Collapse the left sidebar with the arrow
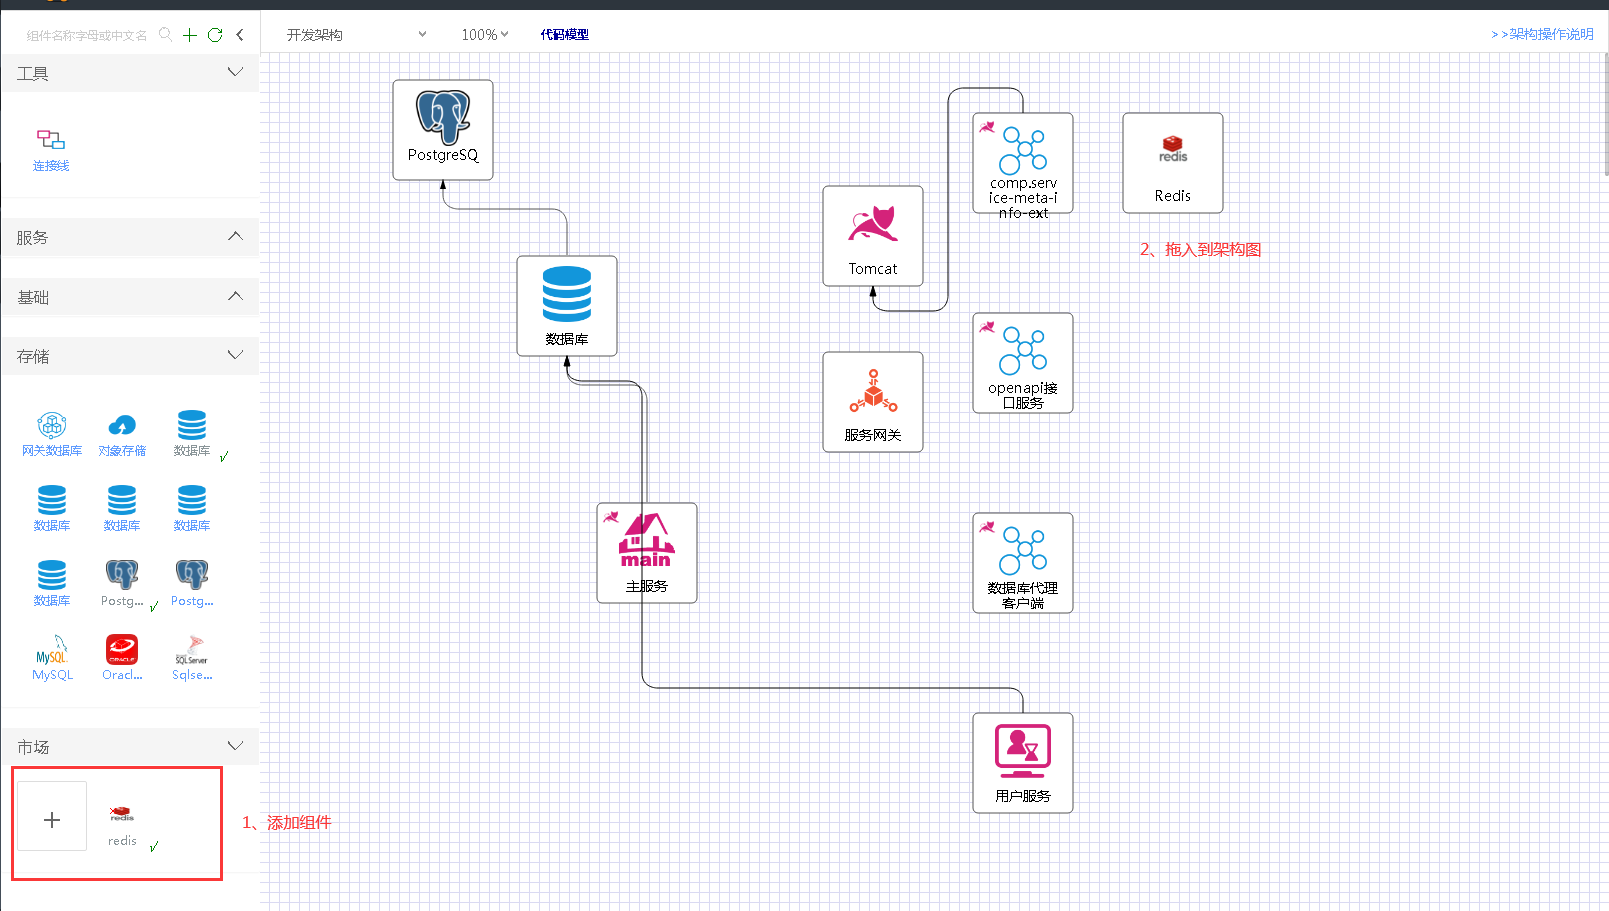 coord(240,35)
